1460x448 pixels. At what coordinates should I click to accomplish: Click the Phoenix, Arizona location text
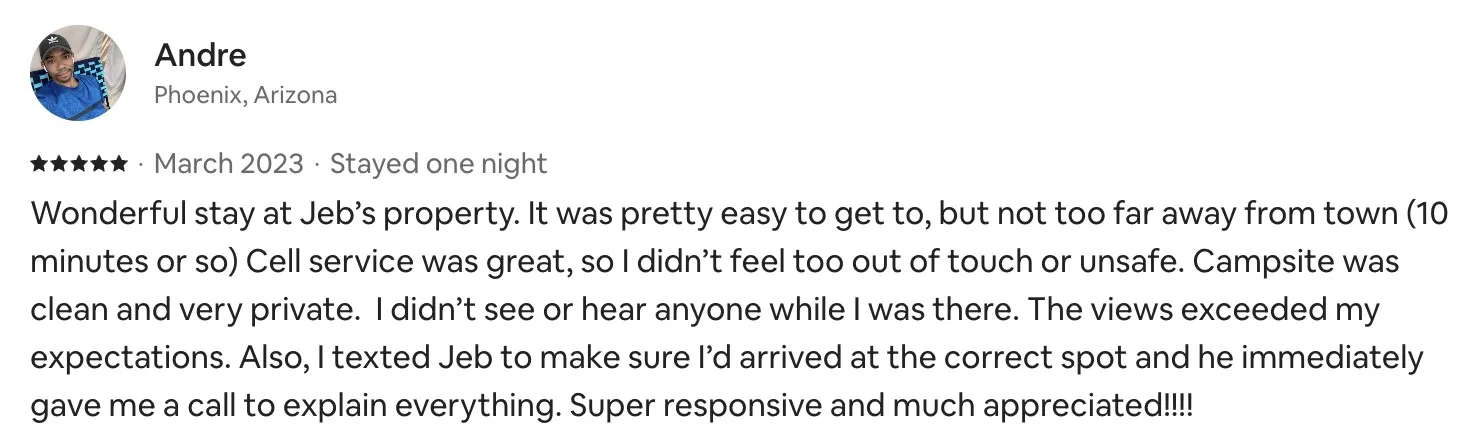point(245,95)
